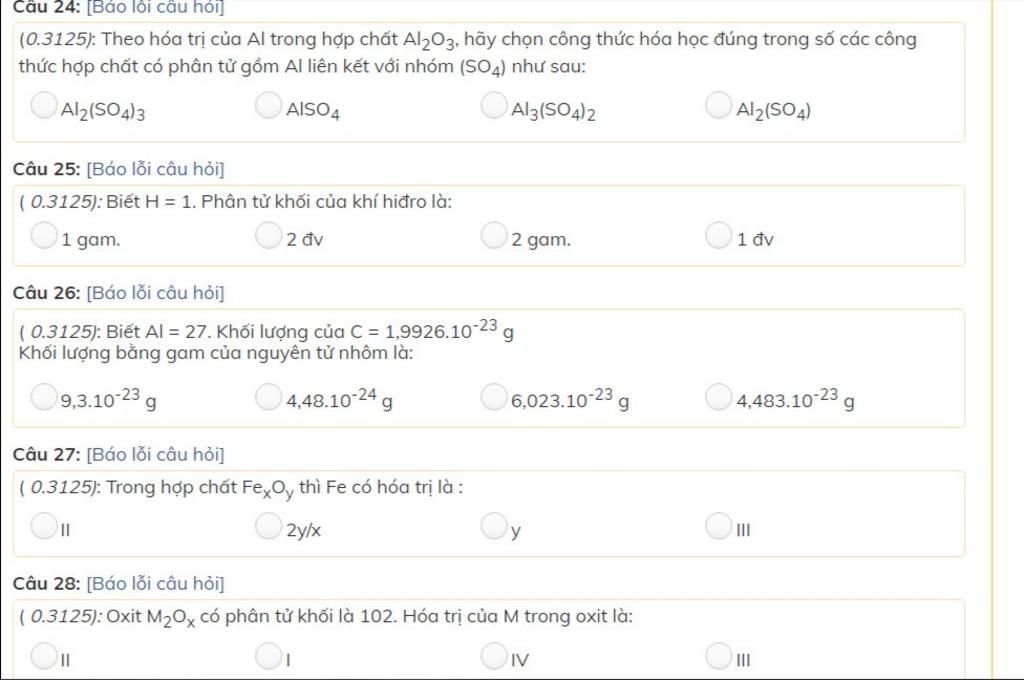Pick '2 gam.' radio option

tap(494, 236)
